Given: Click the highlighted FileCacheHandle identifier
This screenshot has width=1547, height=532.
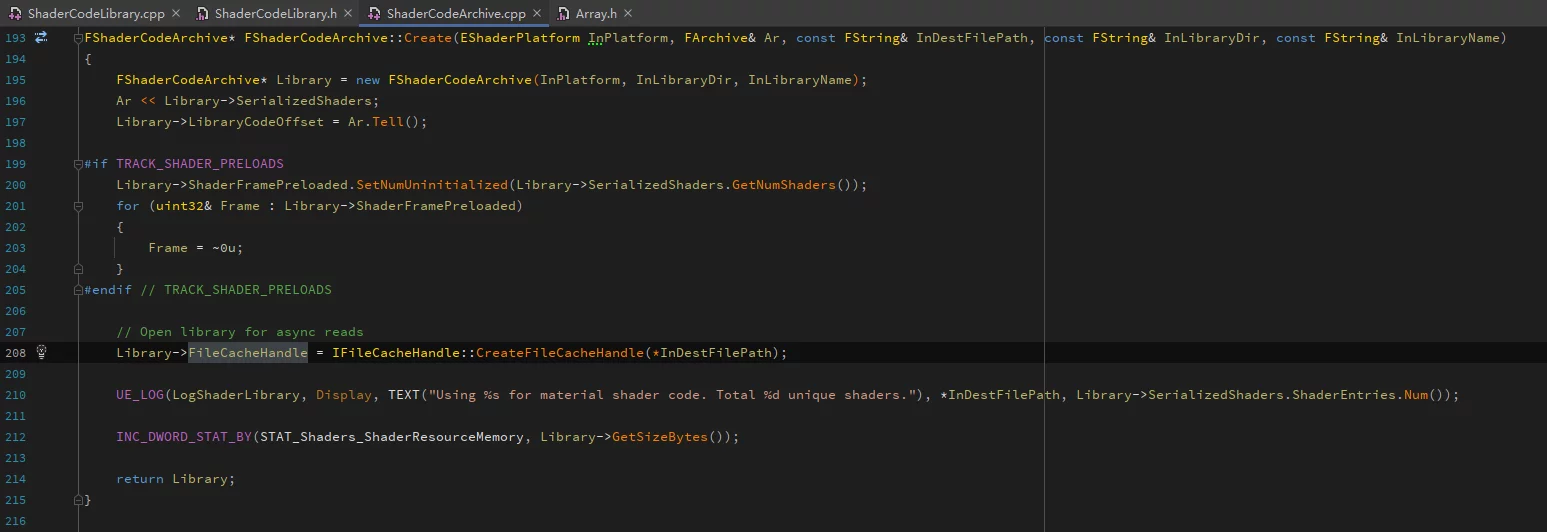Looking at the screenshot, I should coord(248,353).
